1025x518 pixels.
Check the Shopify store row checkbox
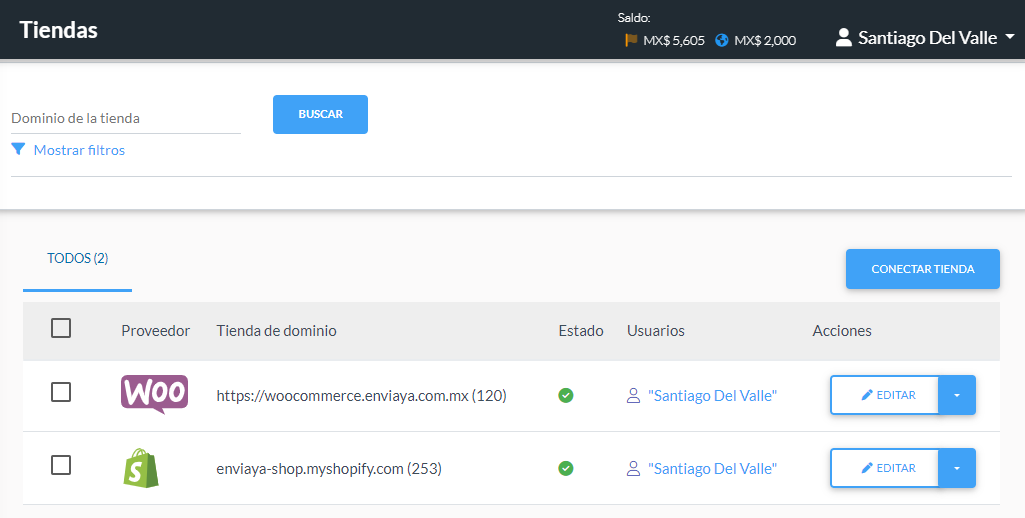(x=61, y=465)
